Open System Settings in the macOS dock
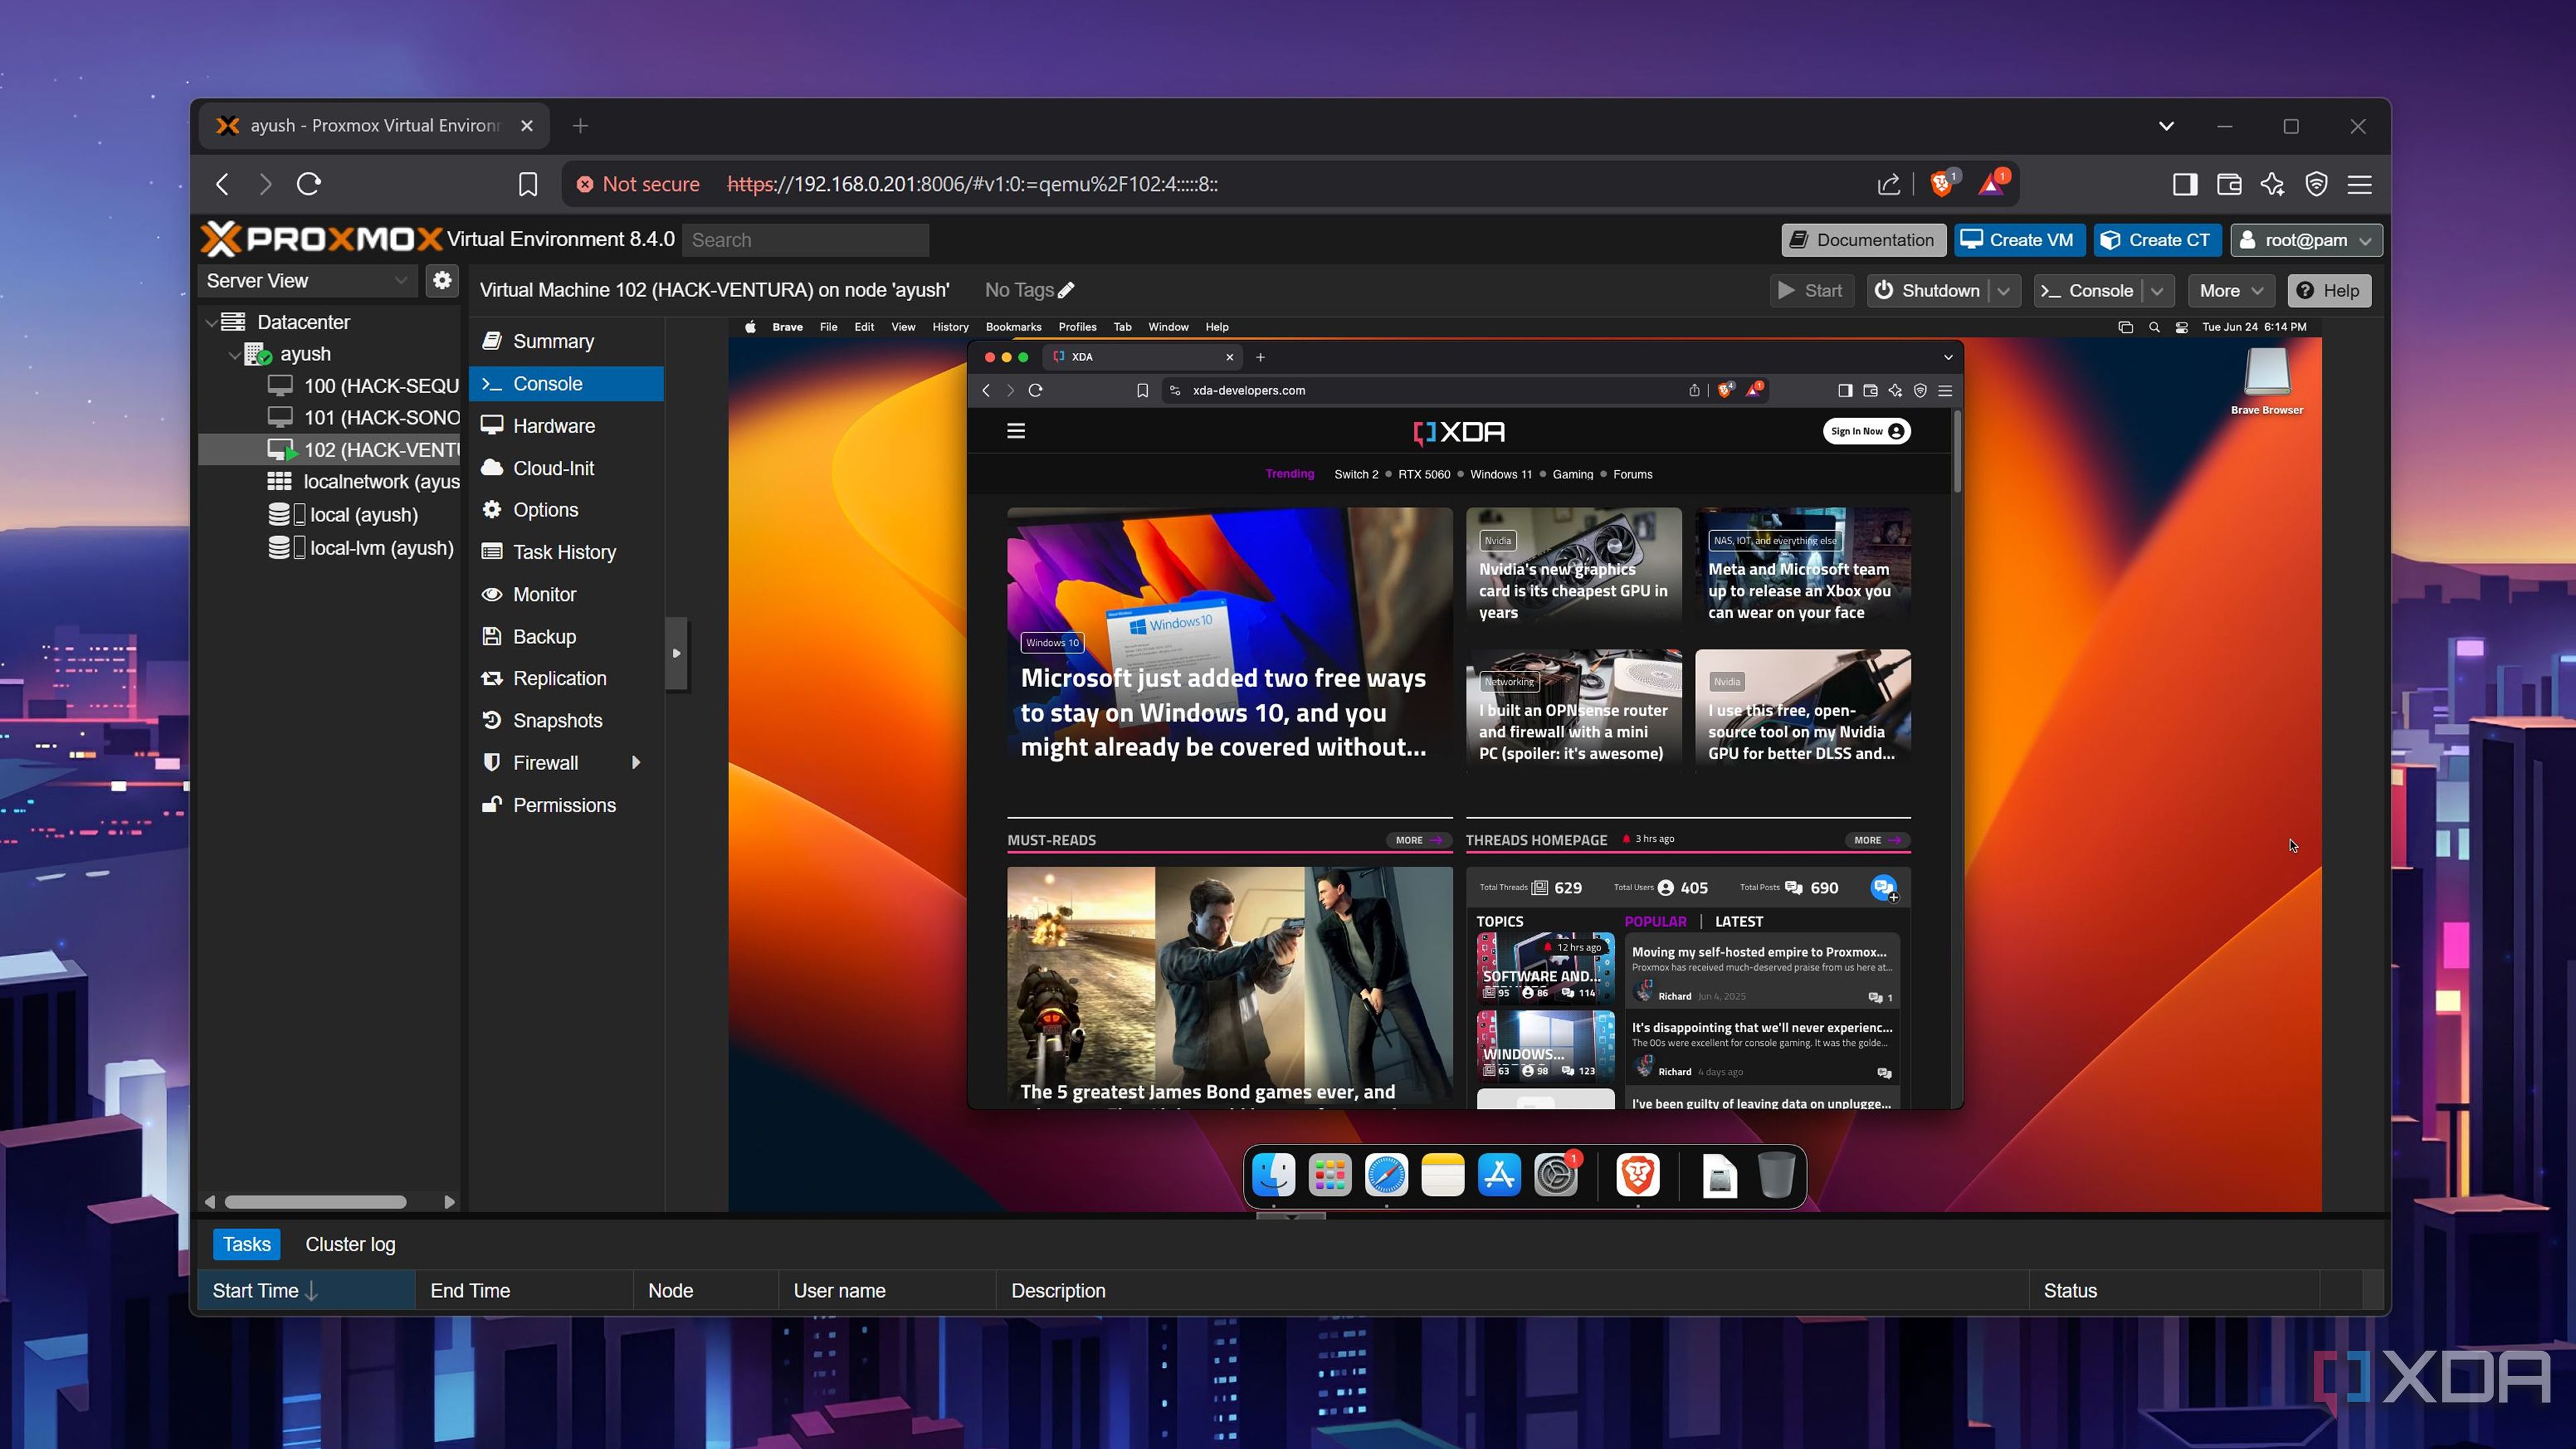The image size is (2576, 1449). [x=1556, y=1175]
